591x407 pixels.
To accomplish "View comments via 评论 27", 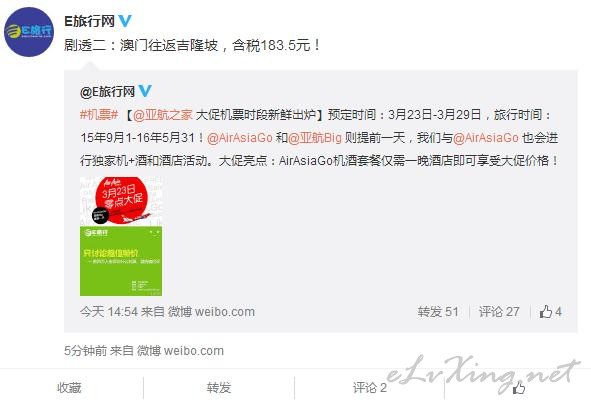I will click(499, 312).
